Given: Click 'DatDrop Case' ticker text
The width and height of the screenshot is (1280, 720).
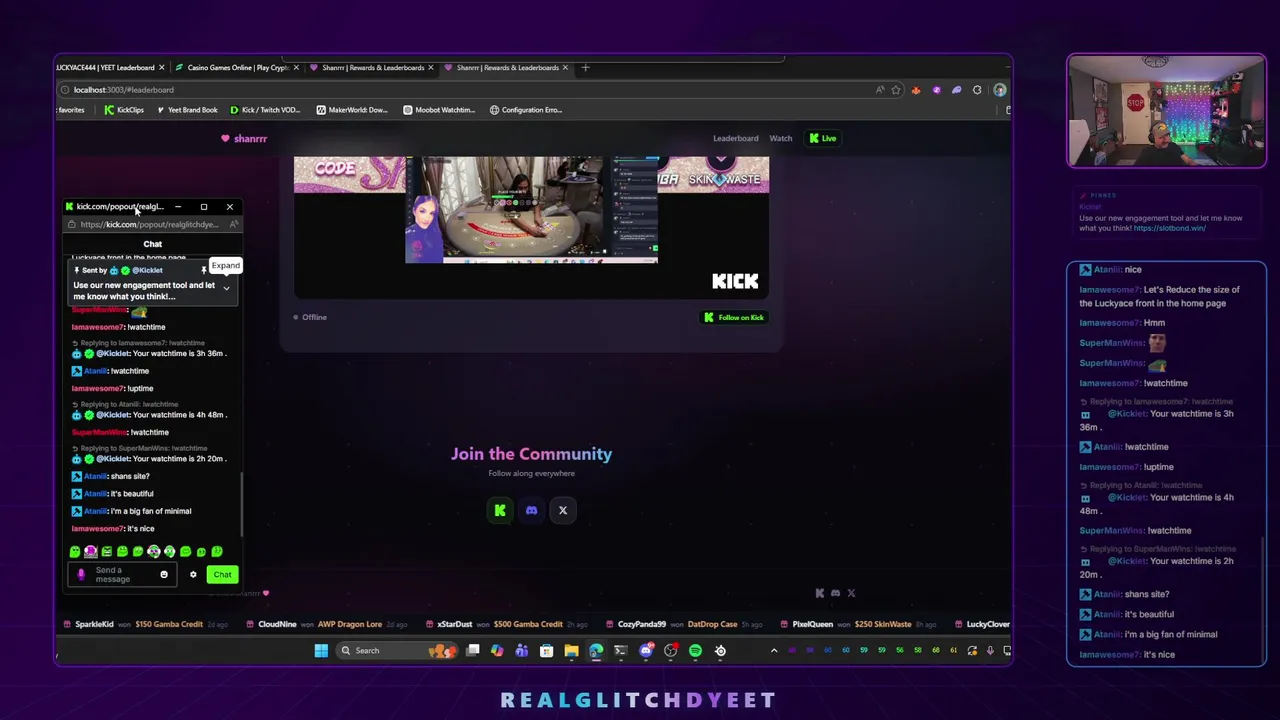Looking at the screenshot, I should pos(714,624).
